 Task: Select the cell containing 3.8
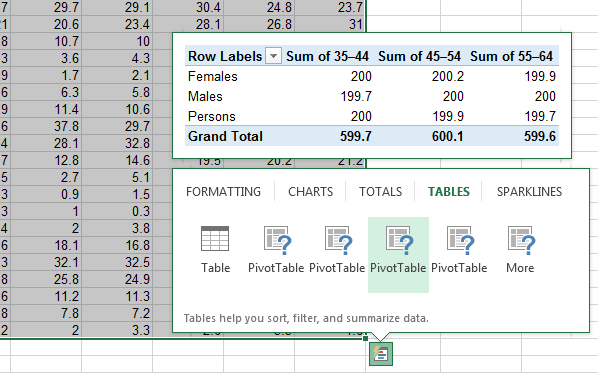point(117,228)
